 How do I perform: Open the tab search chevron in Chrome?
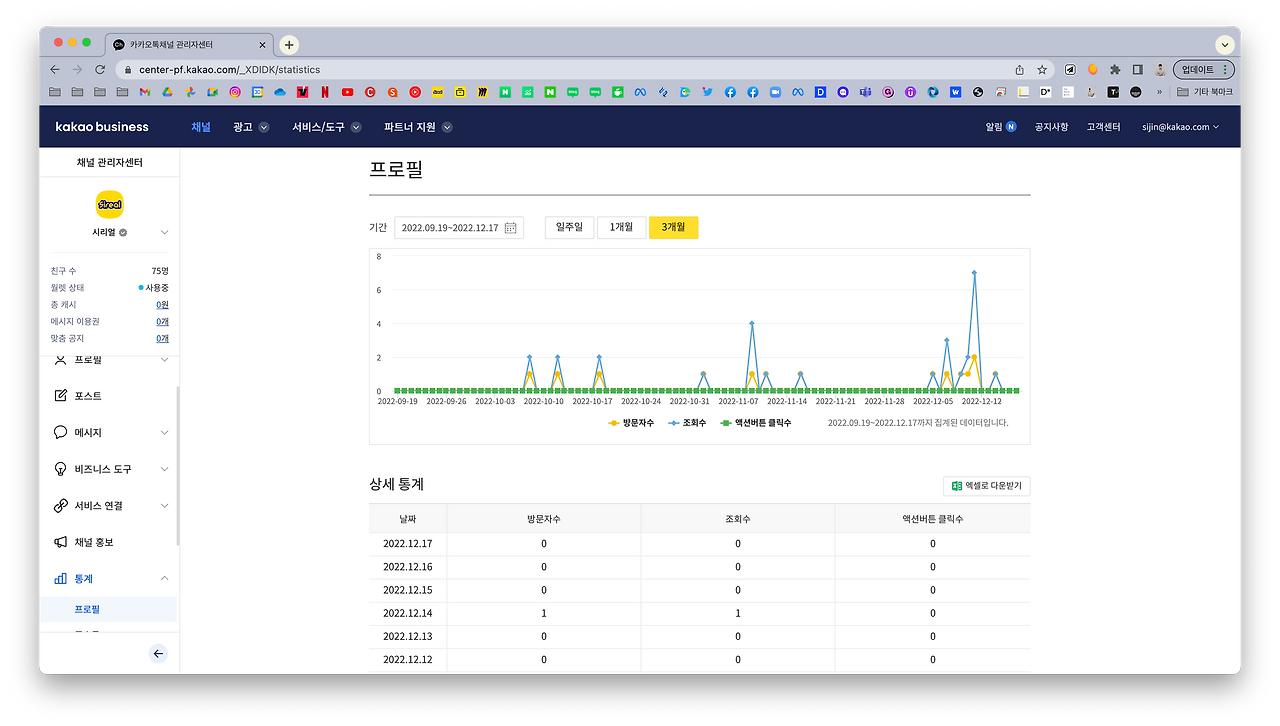click(1225, 45)
